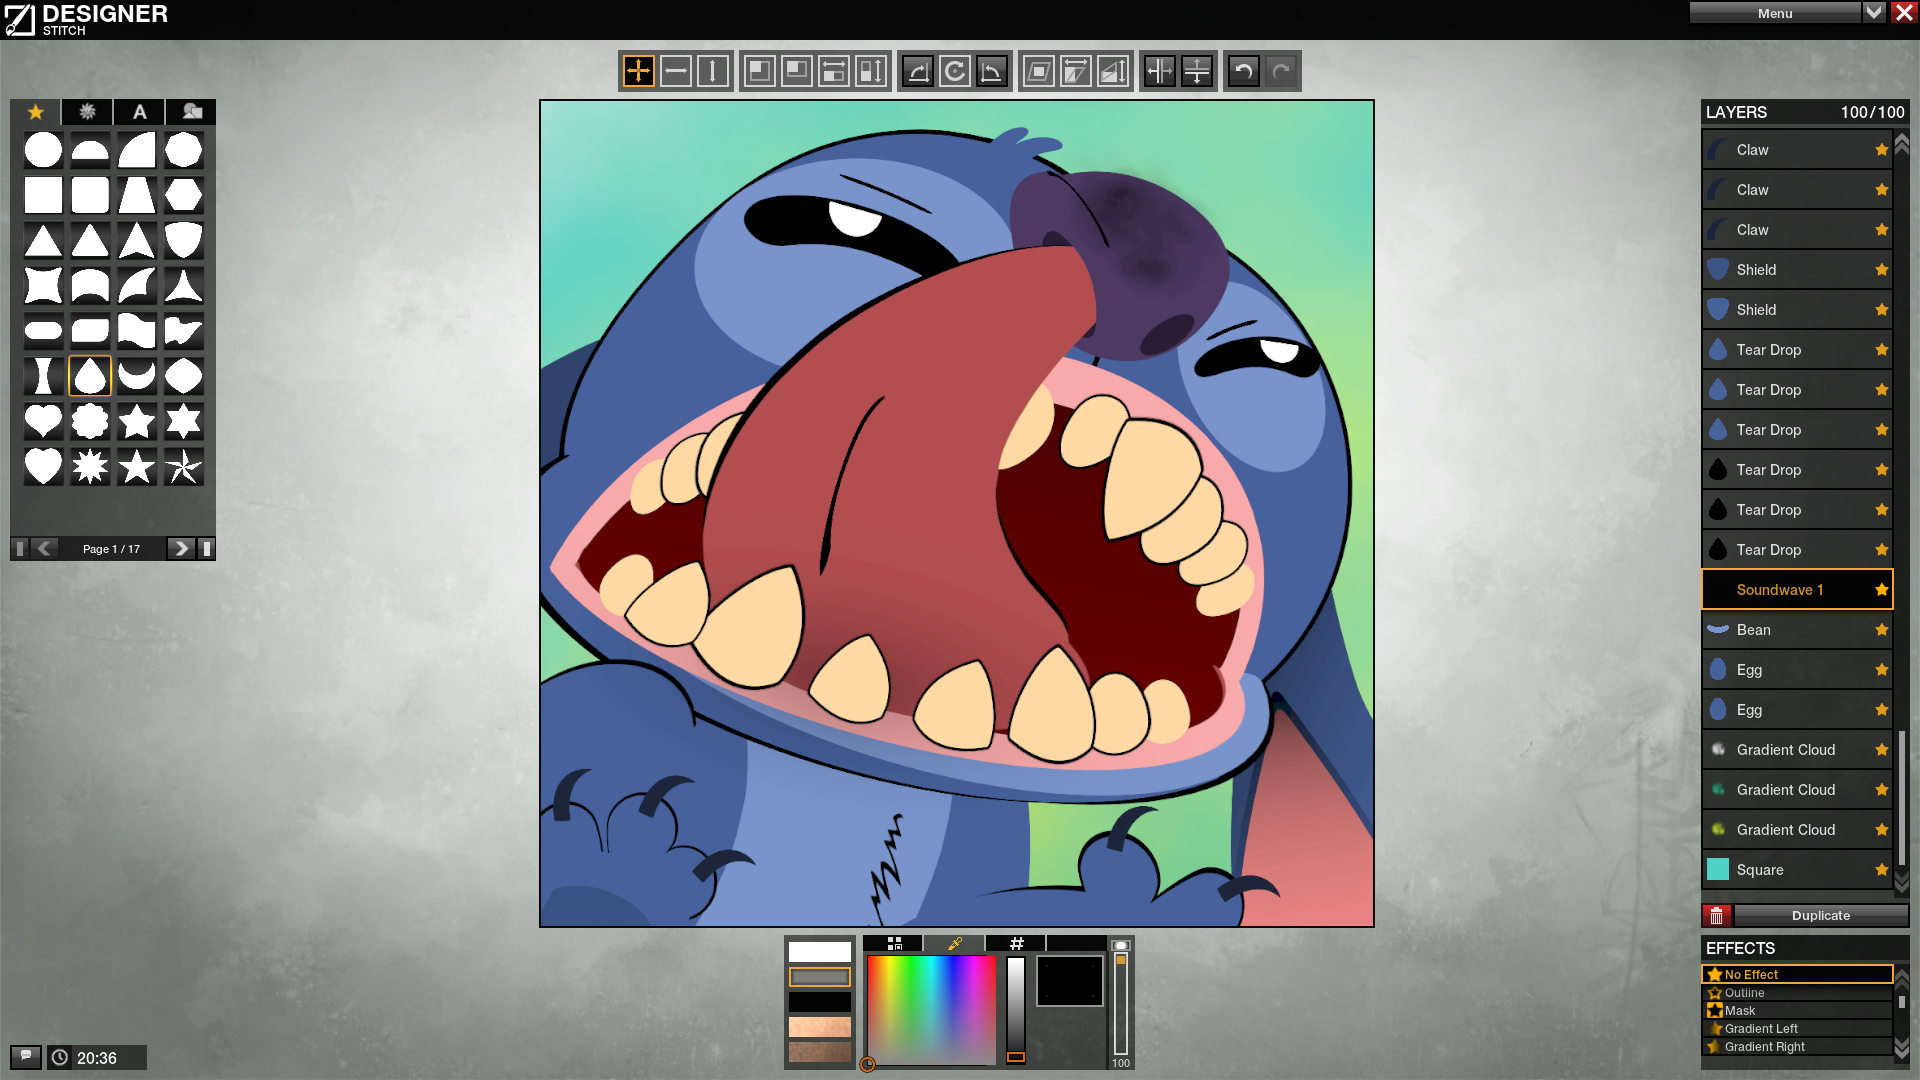The image size is (1920, 1080).
Task: Select the move tool in top toolbar
Action: pyautogui.click(x=638, y=71)
